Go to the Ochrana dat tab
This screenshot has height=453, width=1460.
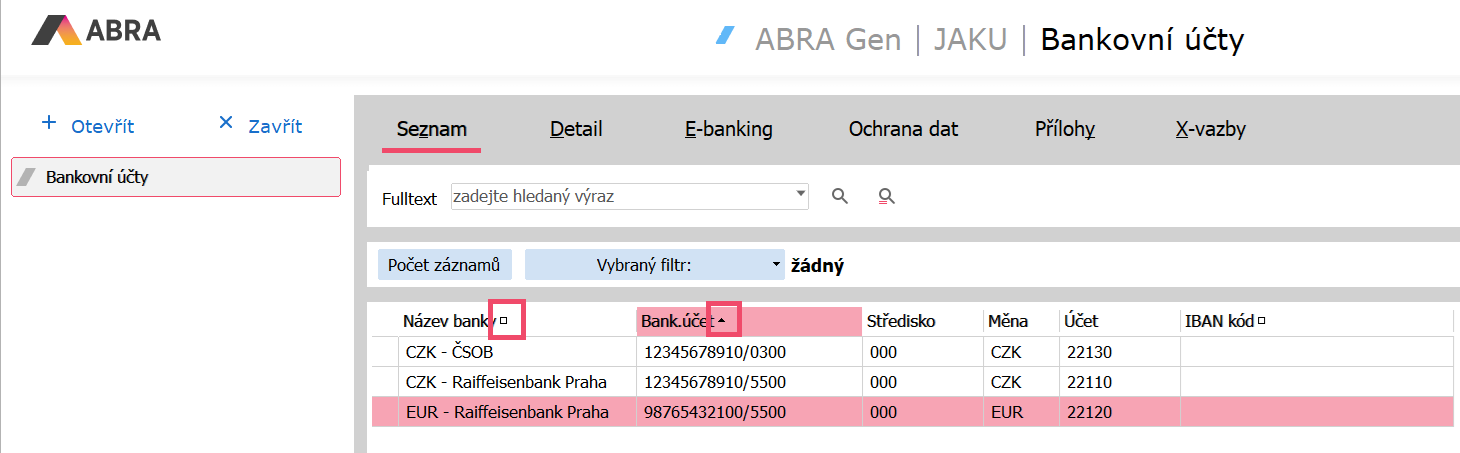tap(903, 129)
